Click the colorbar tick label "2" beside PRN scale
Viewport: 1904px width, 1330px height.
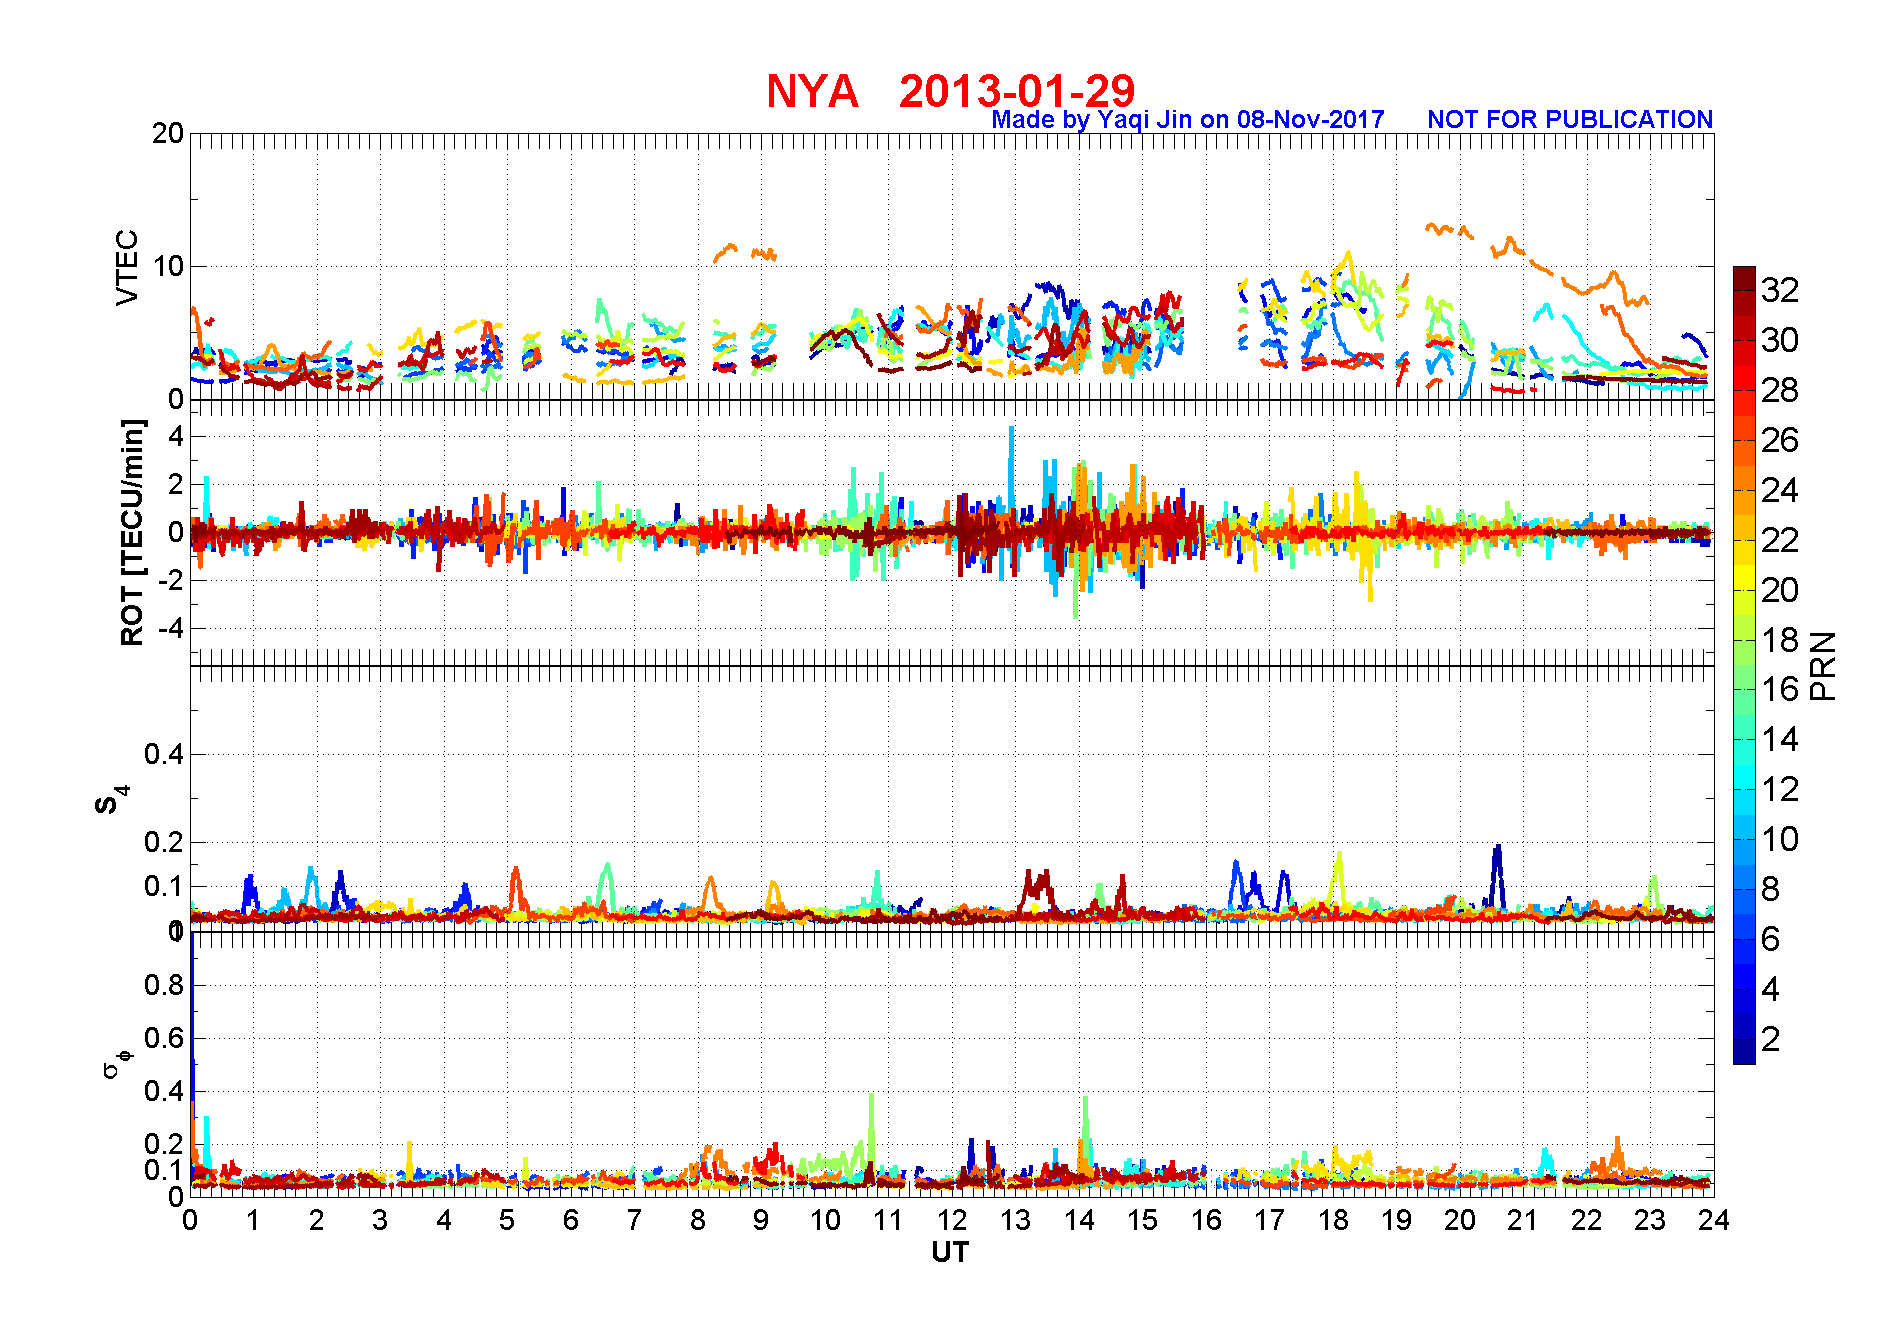tap(1771, 1039)
